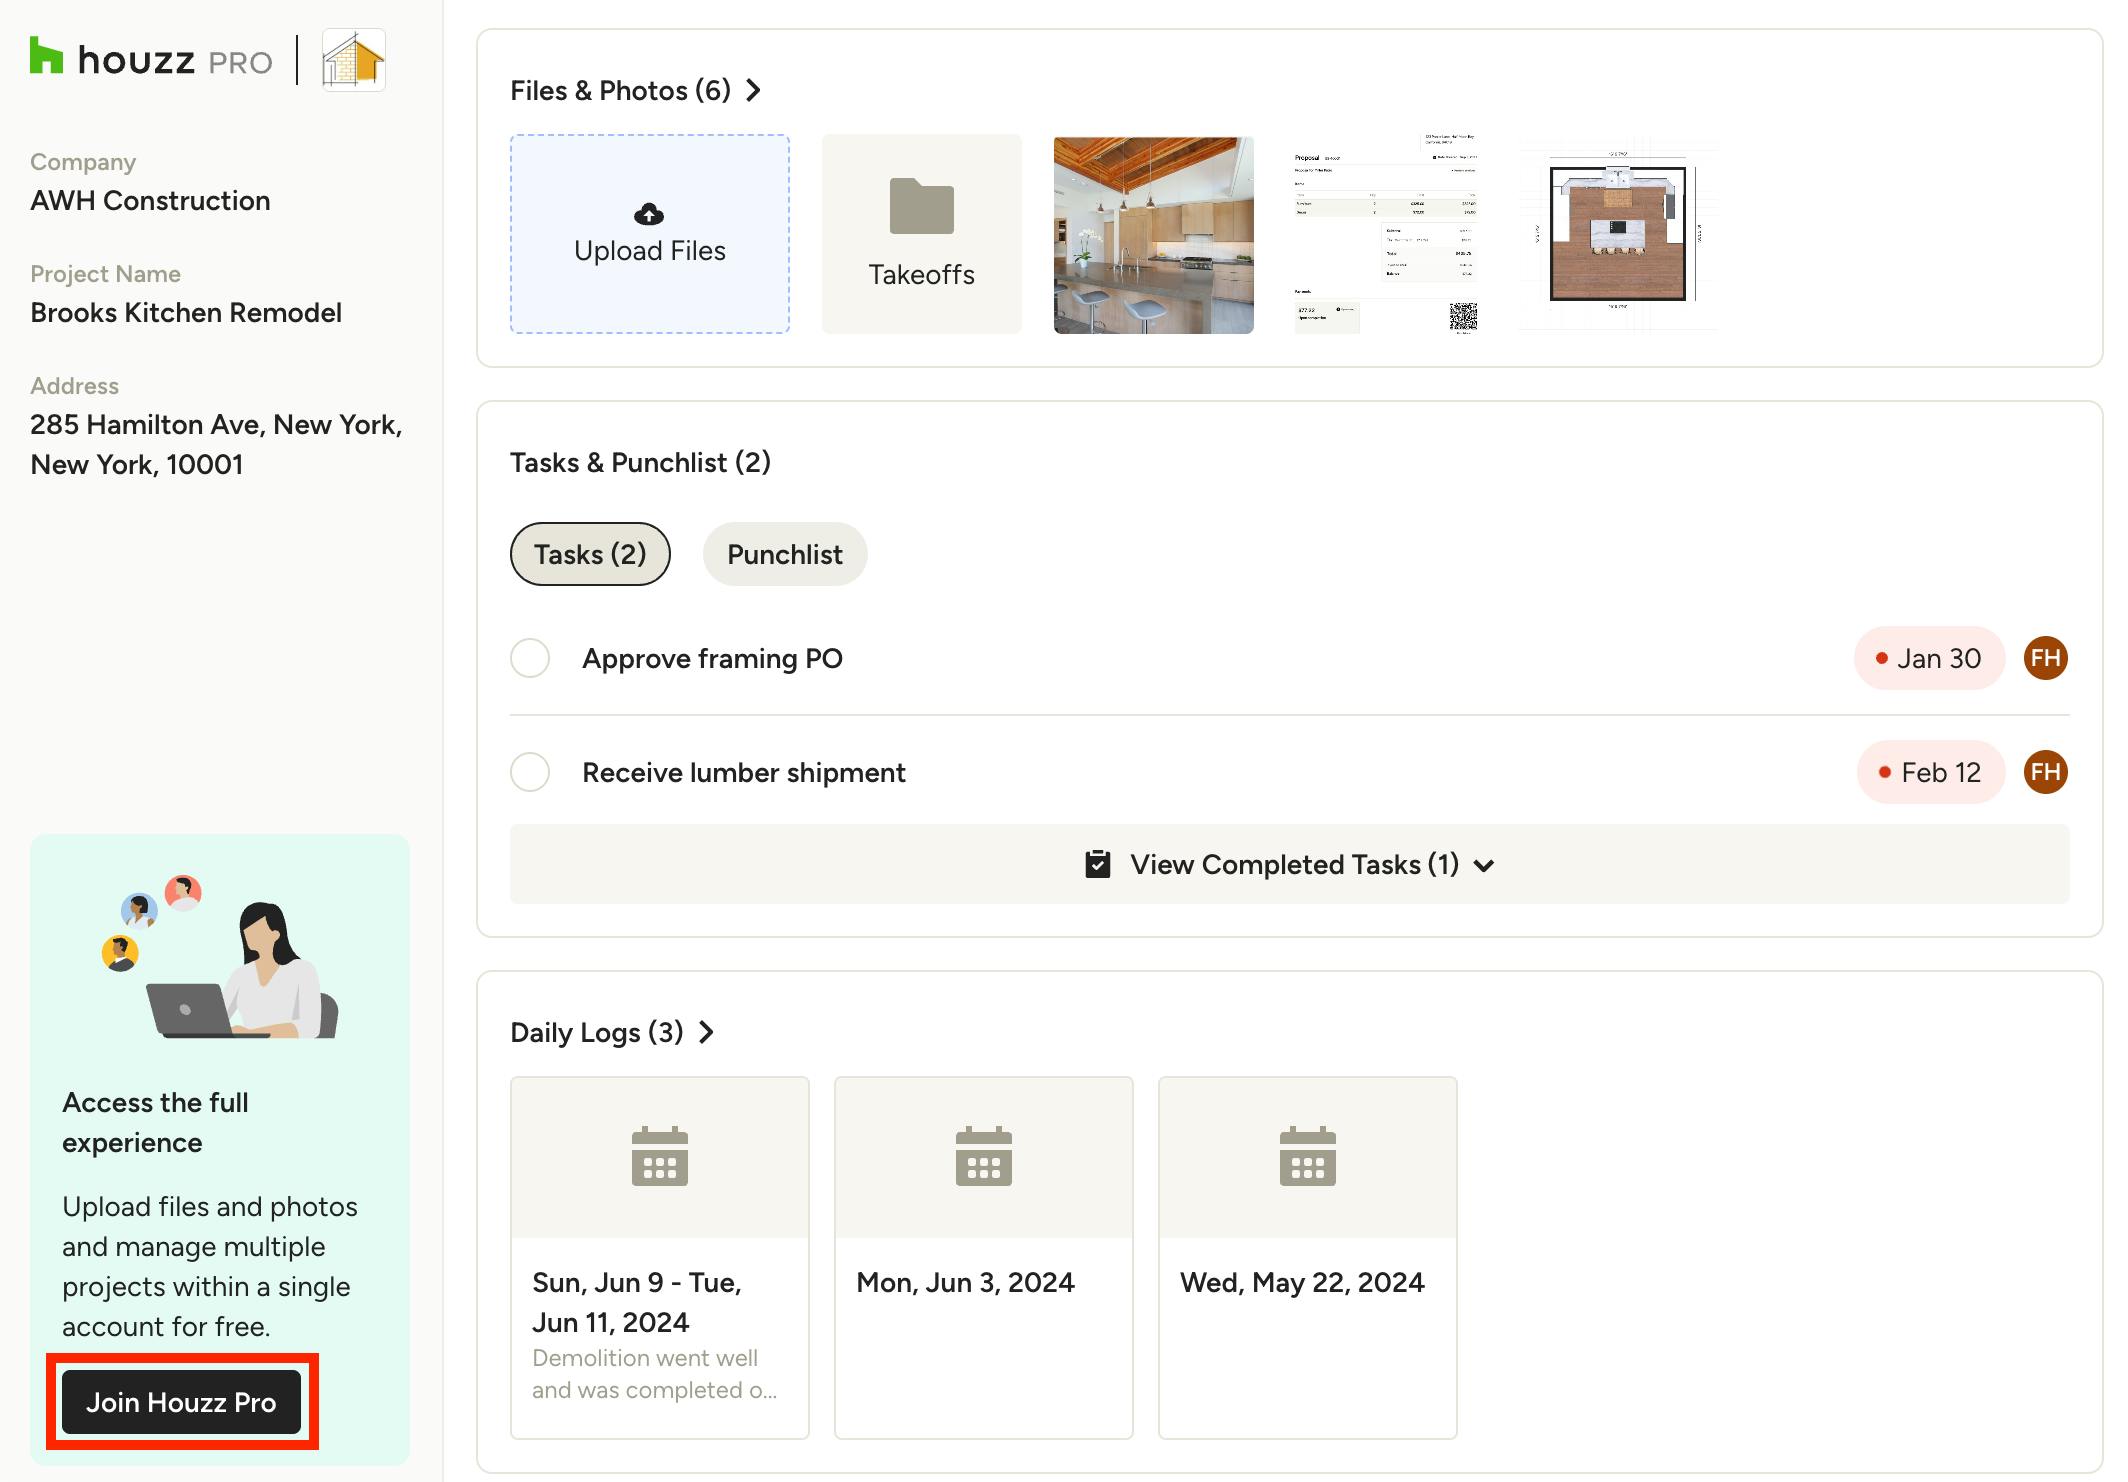Open Files & Photos chevron arrow

(754, 91)
